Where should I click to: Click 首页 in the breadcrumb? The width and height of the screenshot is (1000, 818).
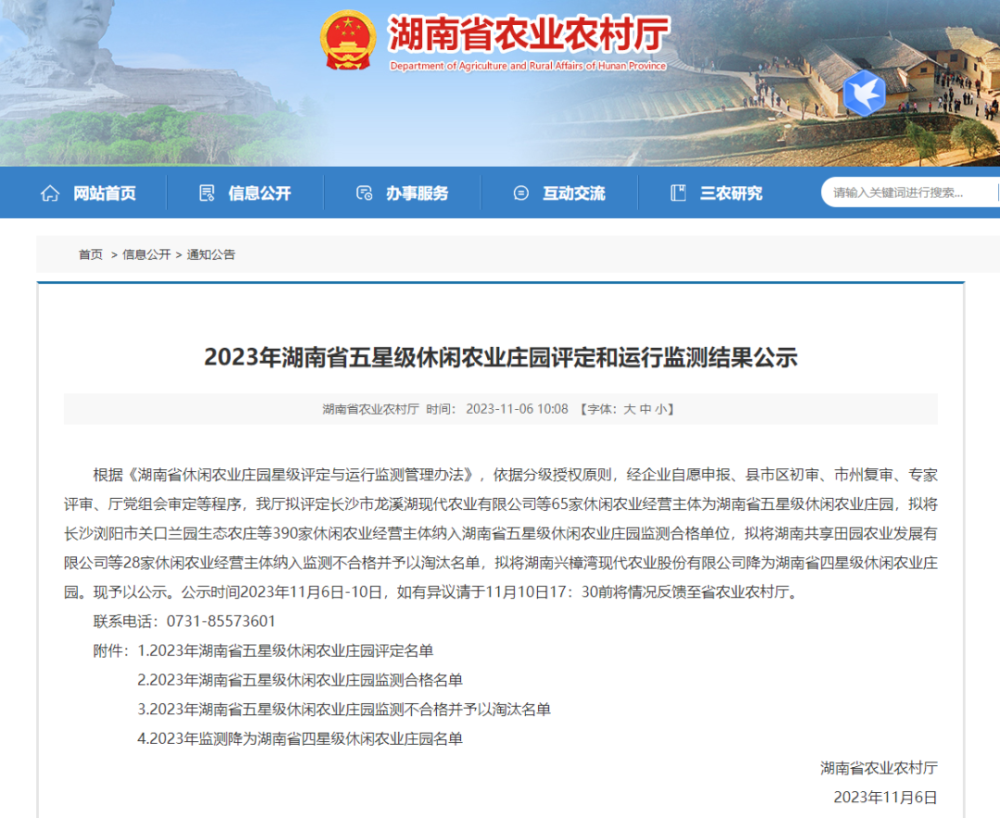pyautogui.click(x=90, y=255)
